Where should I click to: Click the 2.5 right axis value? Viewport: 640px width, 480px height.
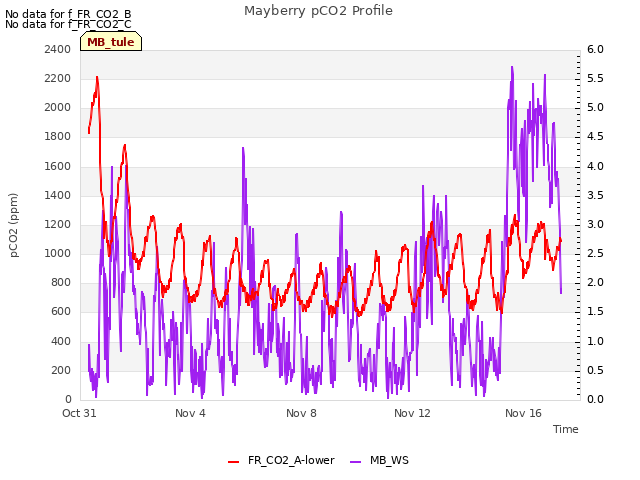click(595, 253)
